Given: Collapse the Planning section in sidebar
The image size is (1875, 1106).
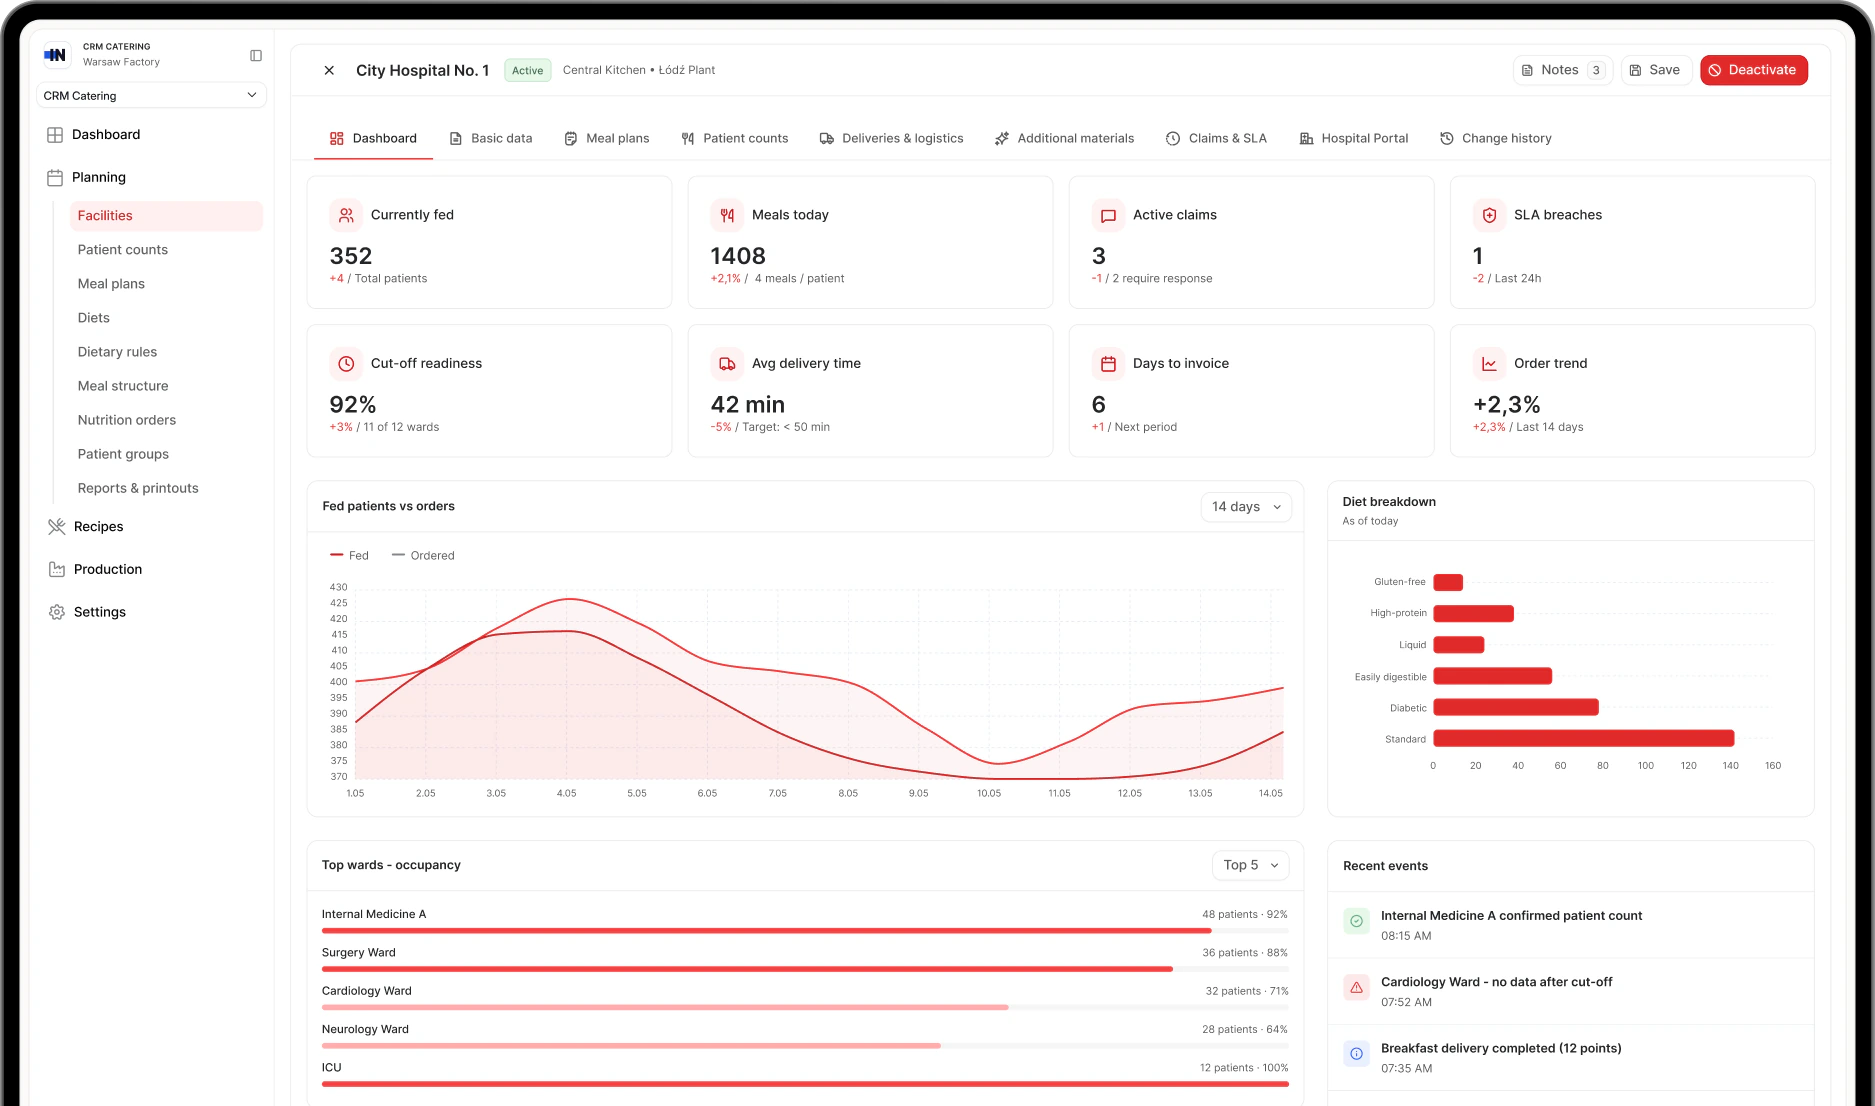Looking at the screenshot, I should click(x=98, y=178).
